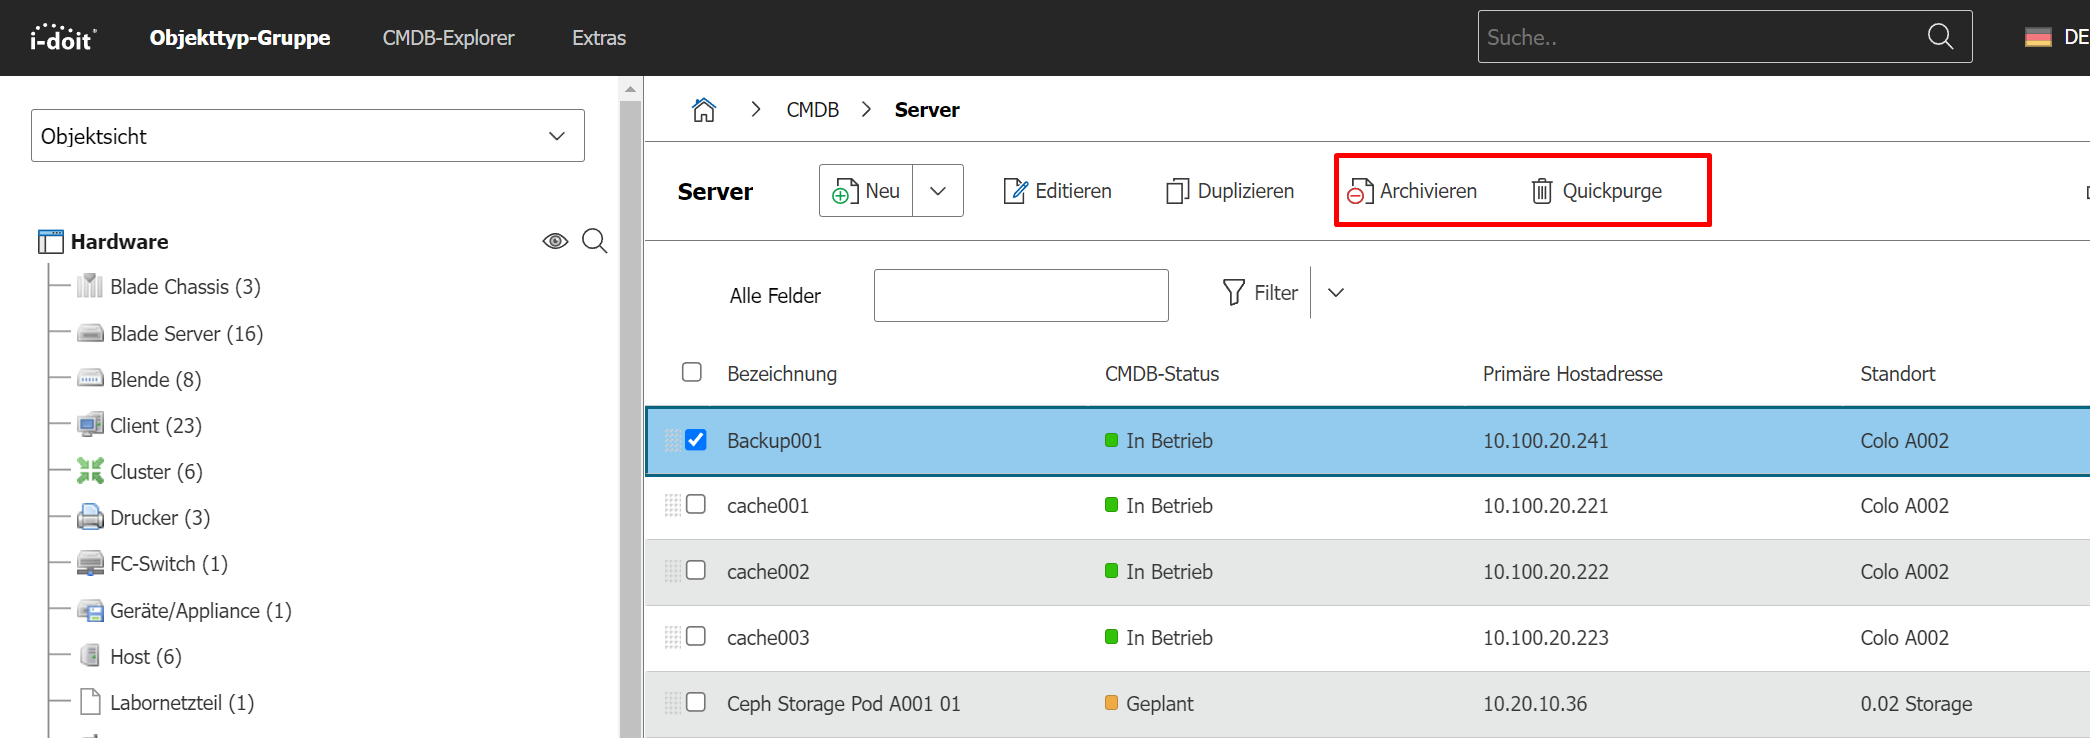Screen dimensions: 2090x738
Task: Click the German flag language icon
Action: 2038,37
